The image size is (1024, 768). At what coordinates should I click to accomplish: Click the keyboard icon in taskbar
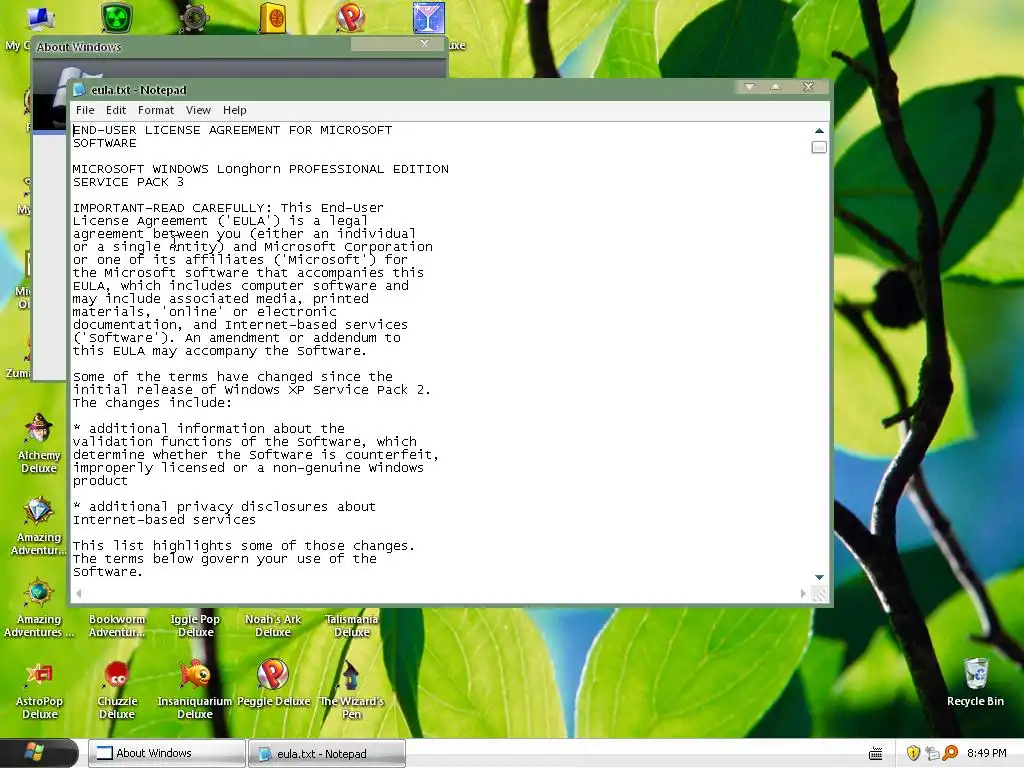(876, 754)
